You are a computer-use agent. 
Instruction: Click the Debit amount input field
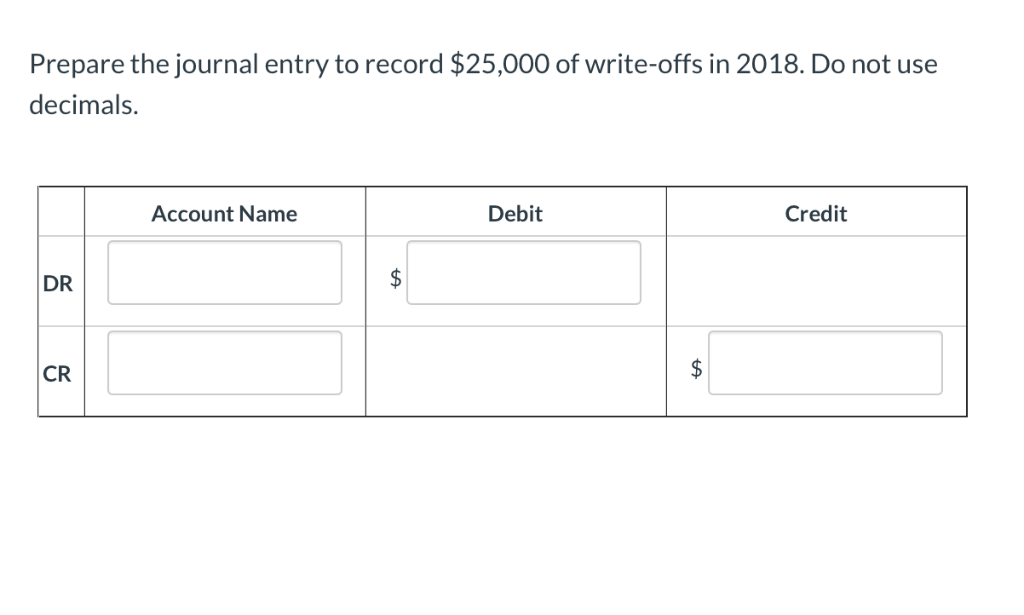tap(524, 271)
